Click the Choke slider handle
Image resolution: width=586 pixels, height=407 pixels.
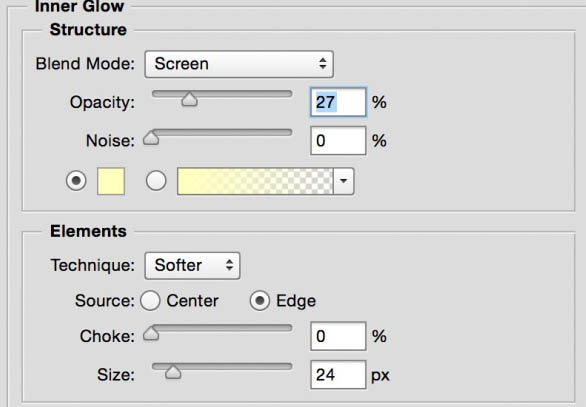[x=151, y=334]
